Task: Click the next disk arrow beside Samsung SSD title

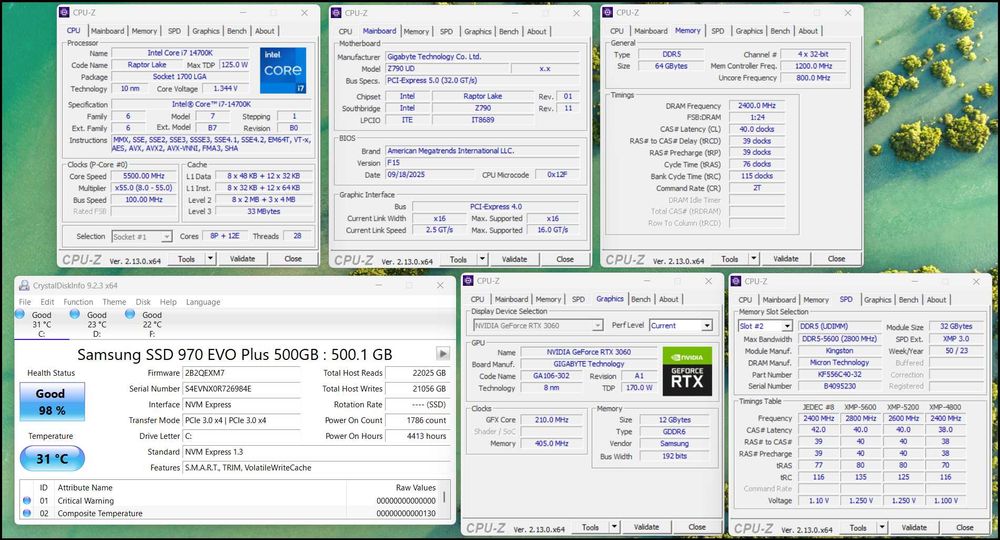Action: coord(443,353)
